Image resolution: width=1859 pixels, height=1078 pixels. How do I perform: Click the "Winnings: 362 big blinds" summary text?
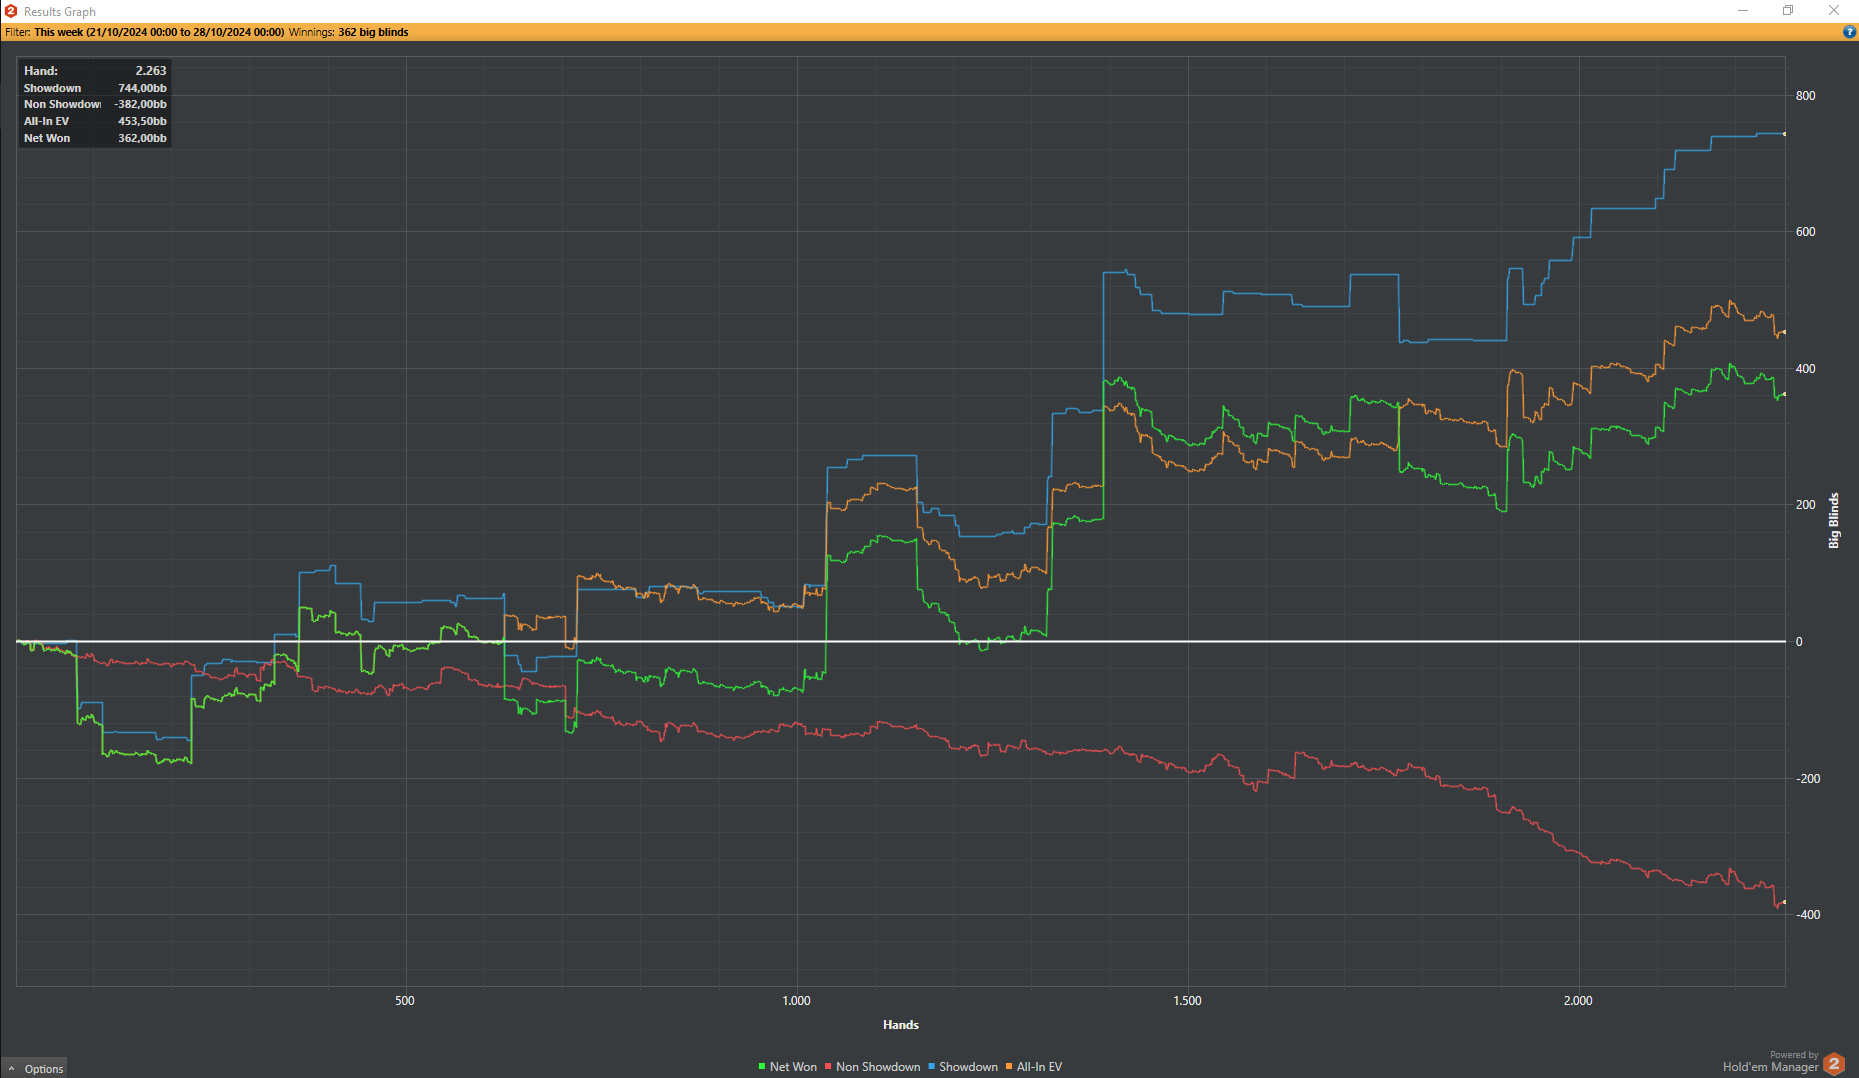[x=349, y=32]
